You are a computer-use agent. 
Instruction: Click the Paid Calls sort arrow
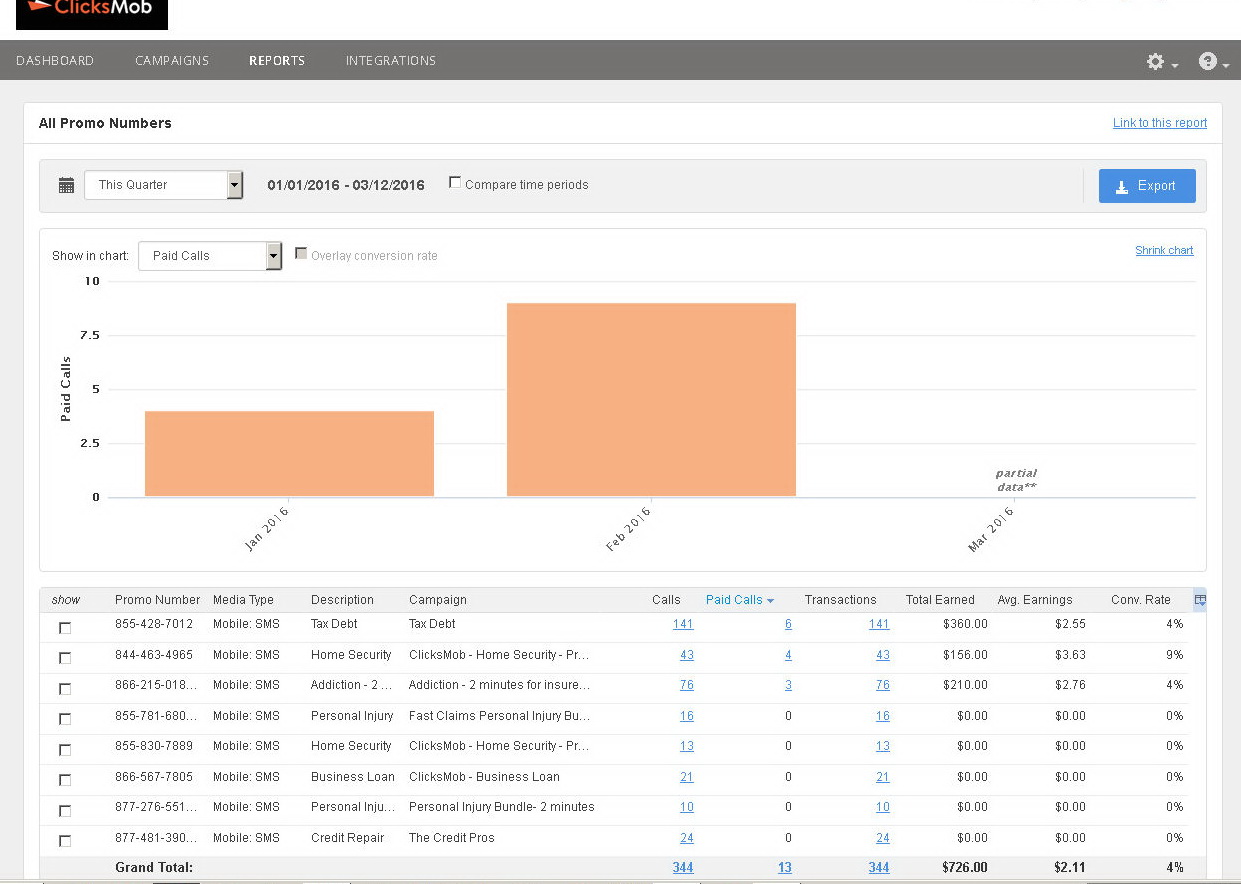coord(770,601)
